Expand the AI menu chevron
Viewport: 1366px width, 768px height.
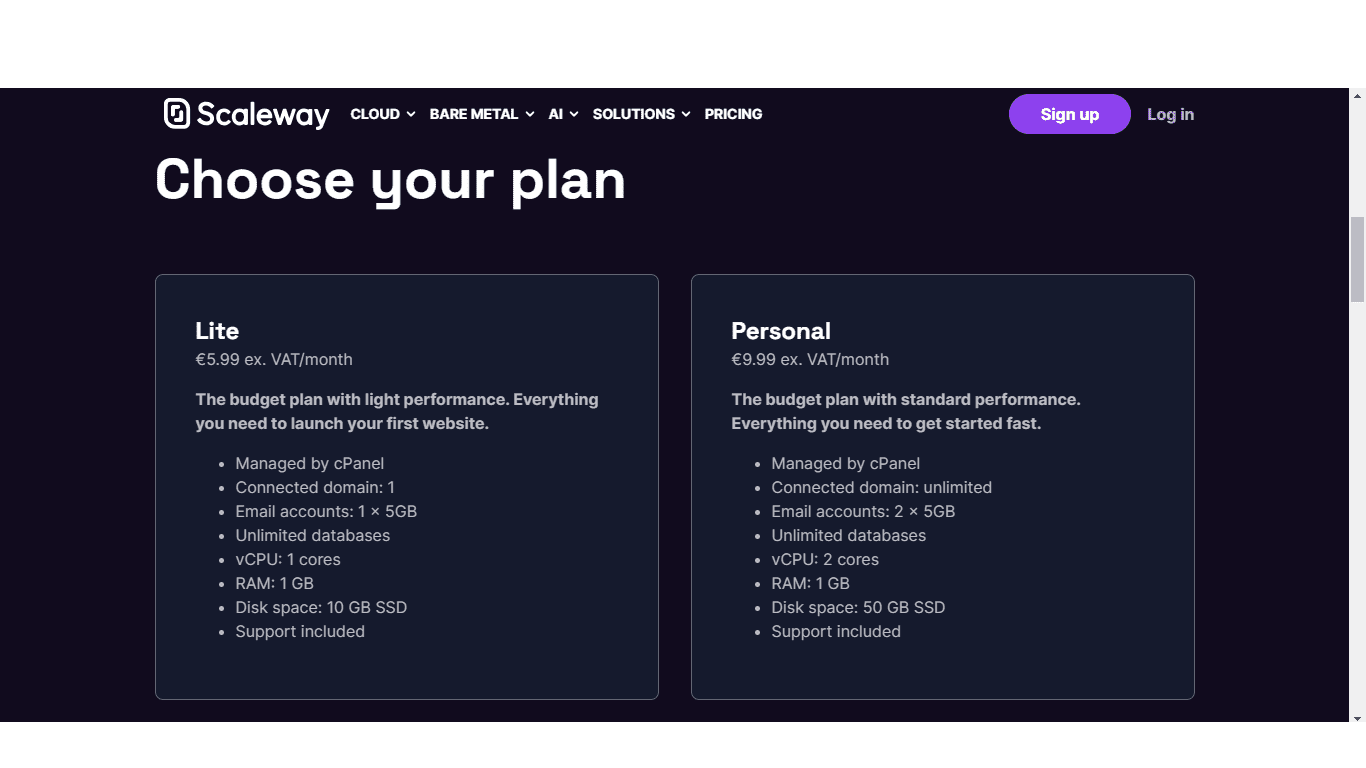coord(574,115)
